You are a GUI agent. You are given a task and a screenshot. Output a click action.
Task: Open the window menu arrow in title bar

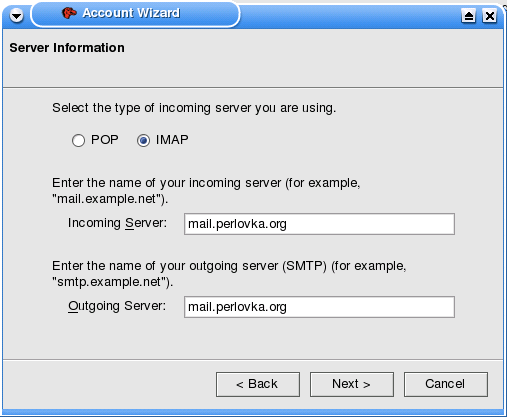pos(16,15)
